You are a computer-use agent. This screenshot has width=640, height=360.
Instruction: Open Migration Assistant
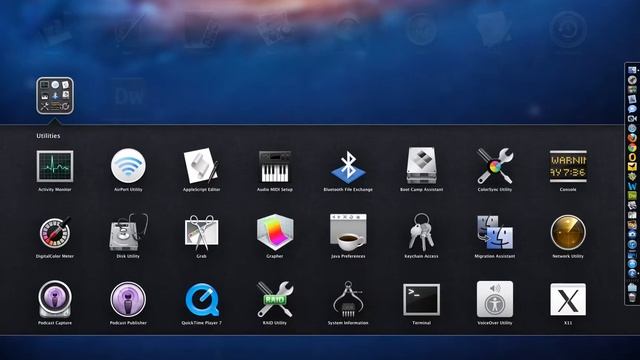495,232
